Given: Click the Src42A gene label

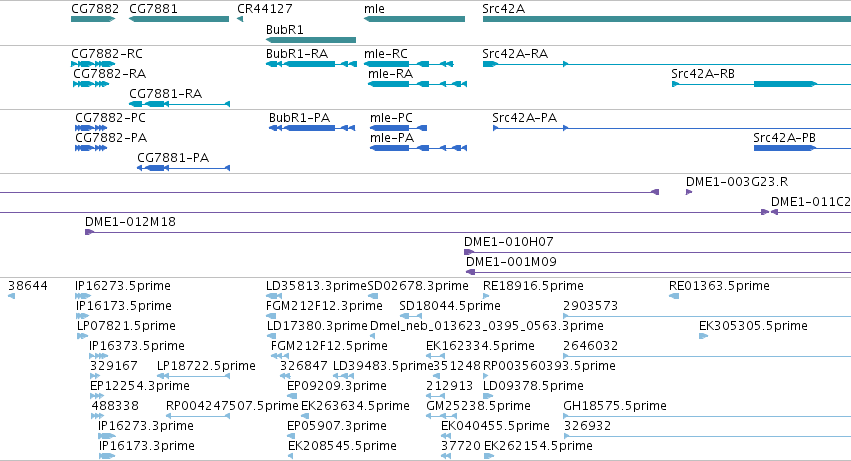Looking at the screenshot, I should (x=504, y=9).
